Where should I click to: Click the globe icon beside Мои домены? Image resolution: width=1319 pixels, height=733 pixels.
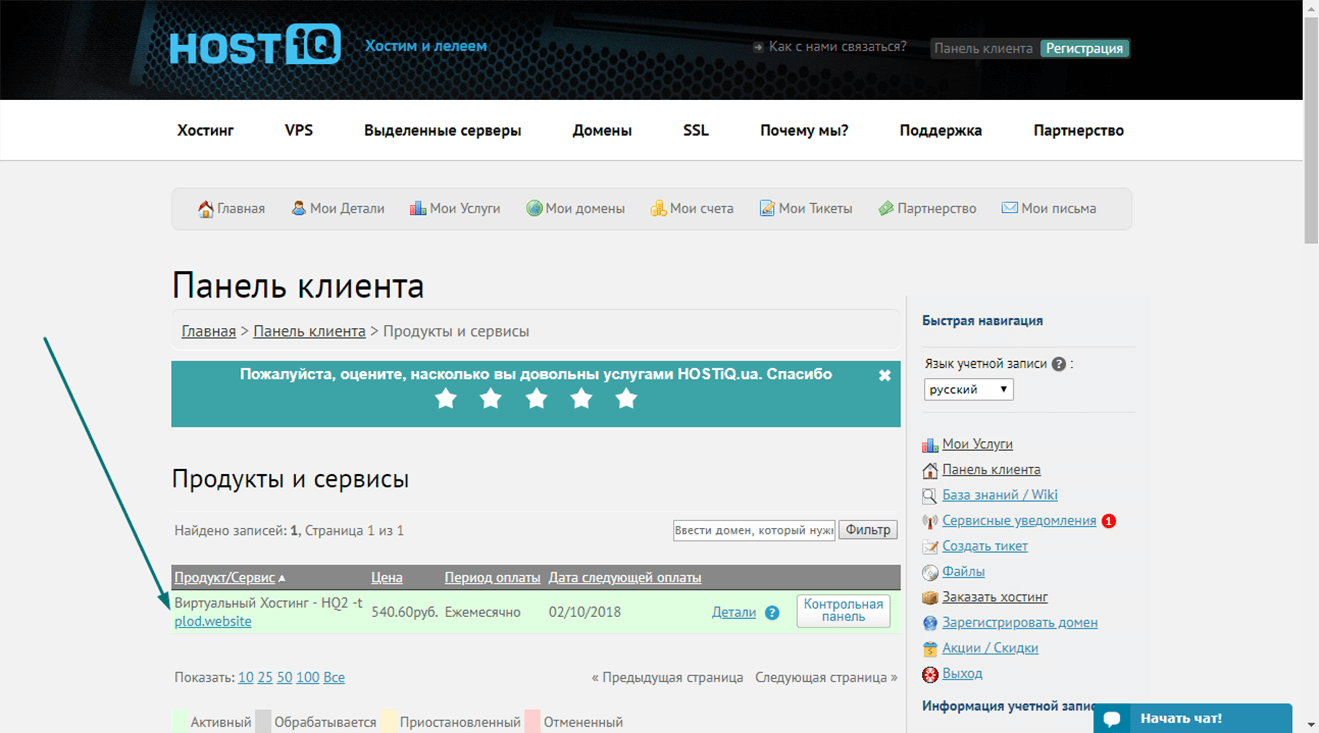pos(534,208)
